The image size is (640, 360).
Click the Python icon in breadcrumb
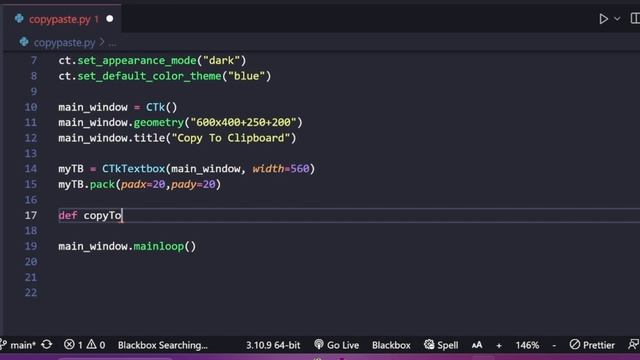click(x=24, y=42)
